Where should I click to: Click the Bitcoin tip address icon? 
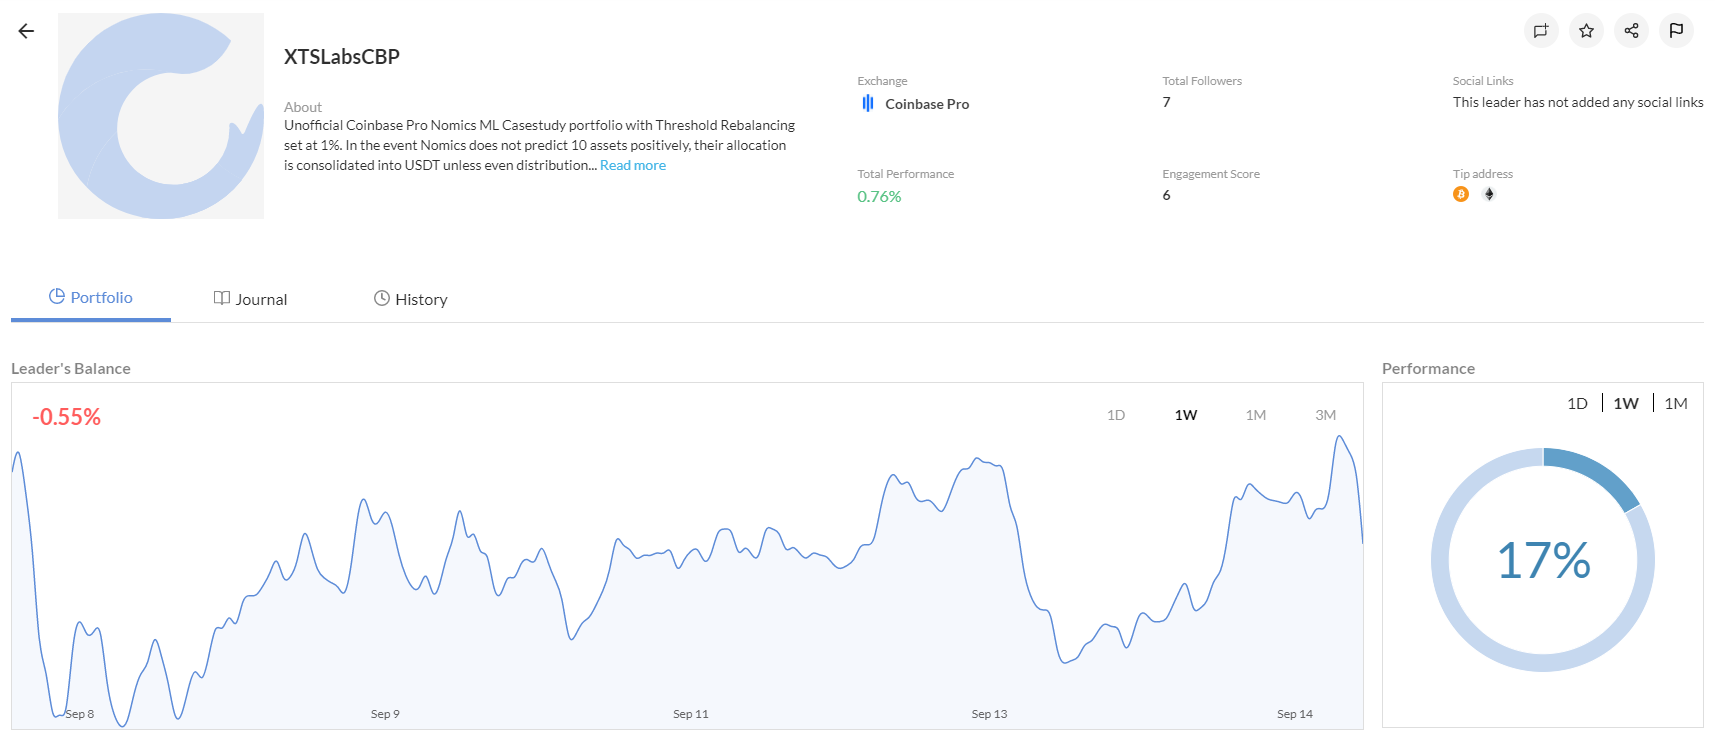click(1461, 194)
